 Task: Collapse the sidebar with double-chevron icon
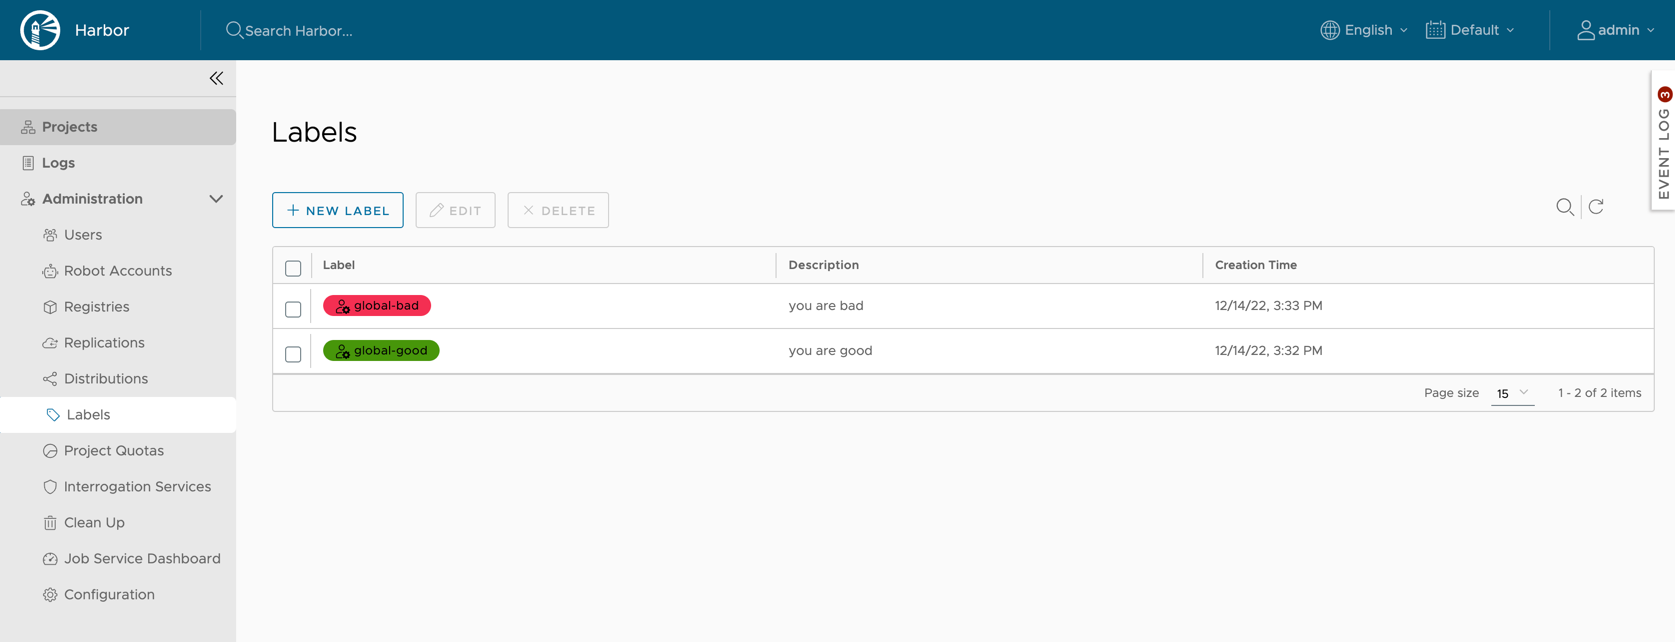(x=216, y=78)
